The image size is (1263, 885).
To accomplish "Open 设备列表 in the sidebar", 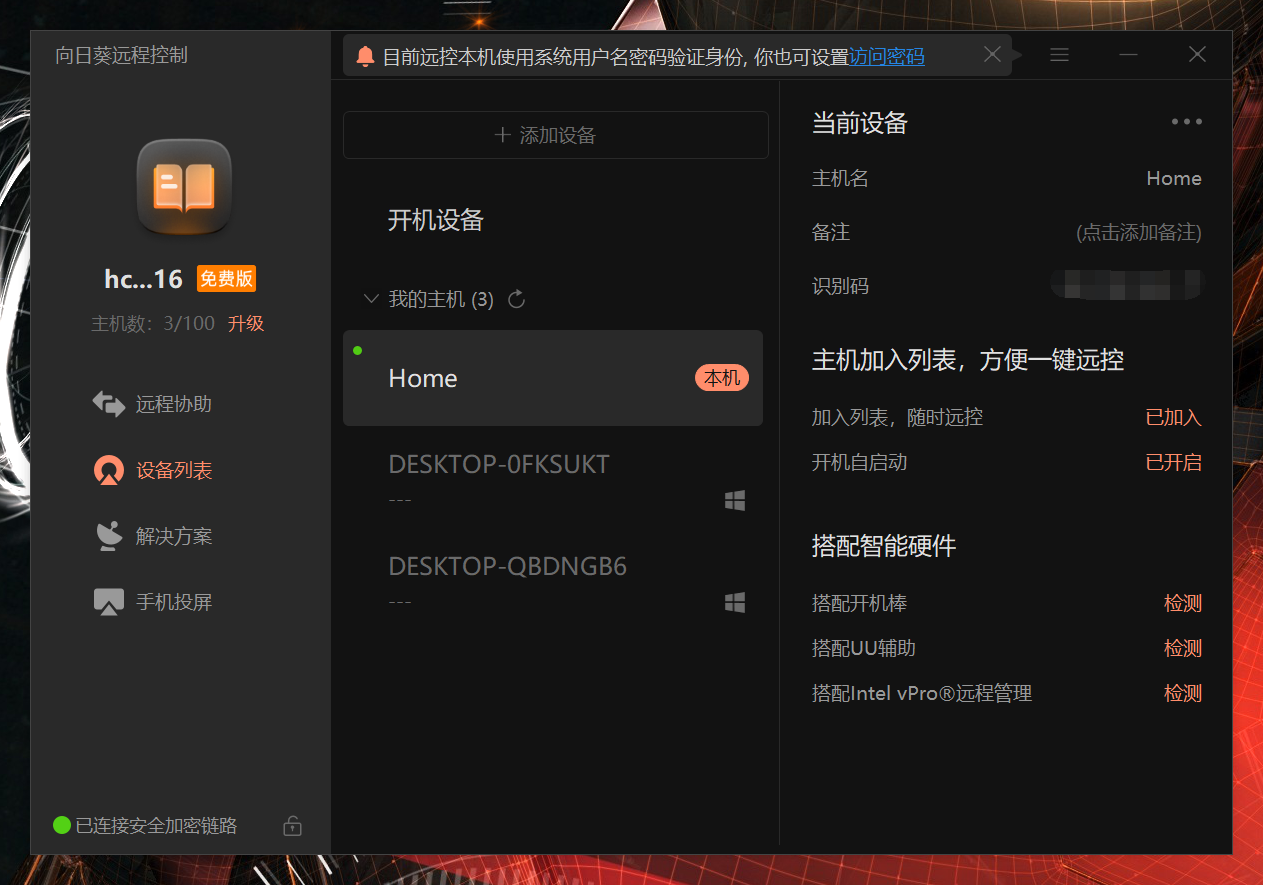I will click(x=174, y=471).
